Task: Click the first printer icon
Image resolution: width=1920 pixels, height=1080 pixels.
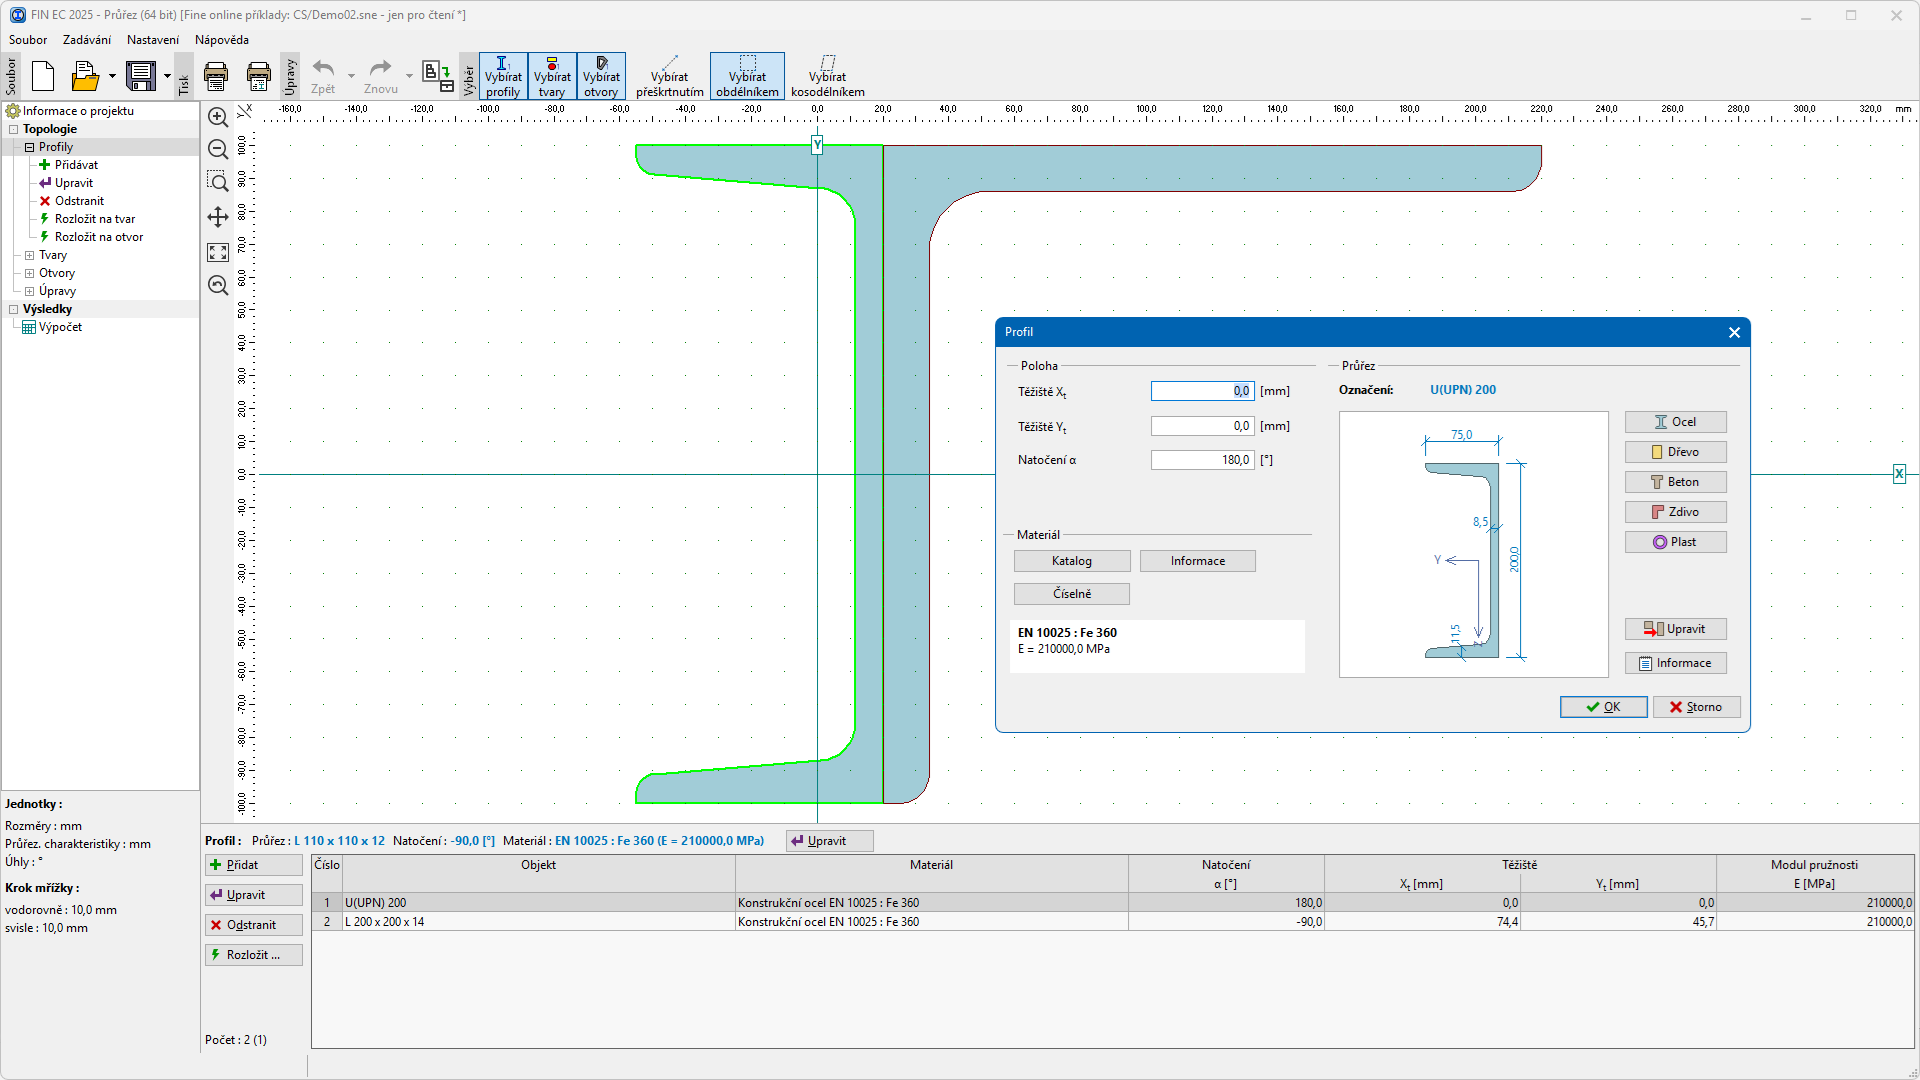Action: 216,76
